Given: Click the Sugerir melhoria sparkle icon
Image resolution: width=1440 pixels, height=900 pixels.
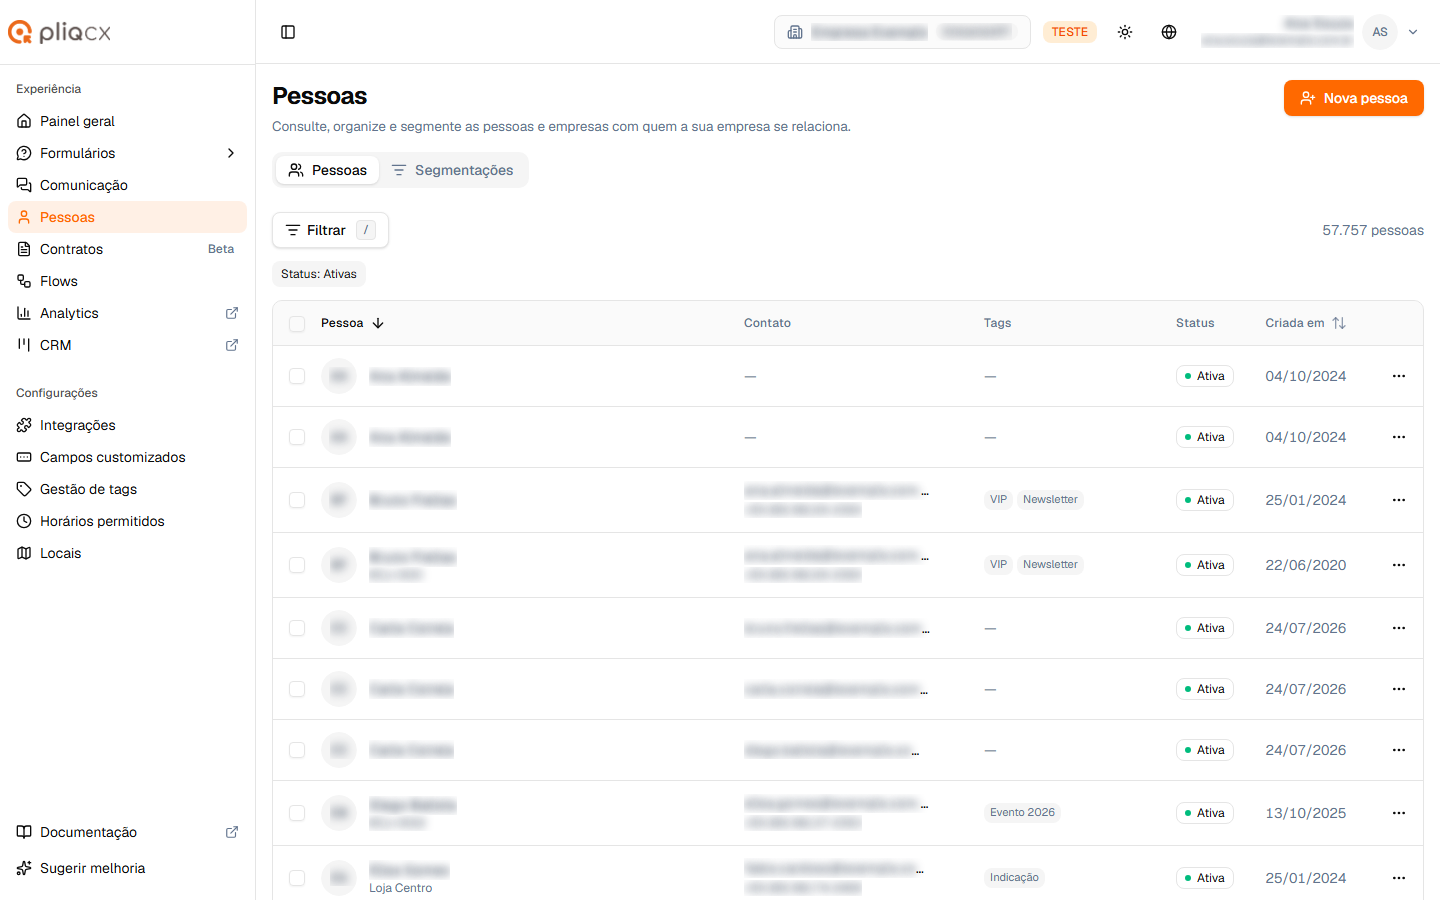Looking at the screenshot, I should pyautogui.click(x=24, y=868).
